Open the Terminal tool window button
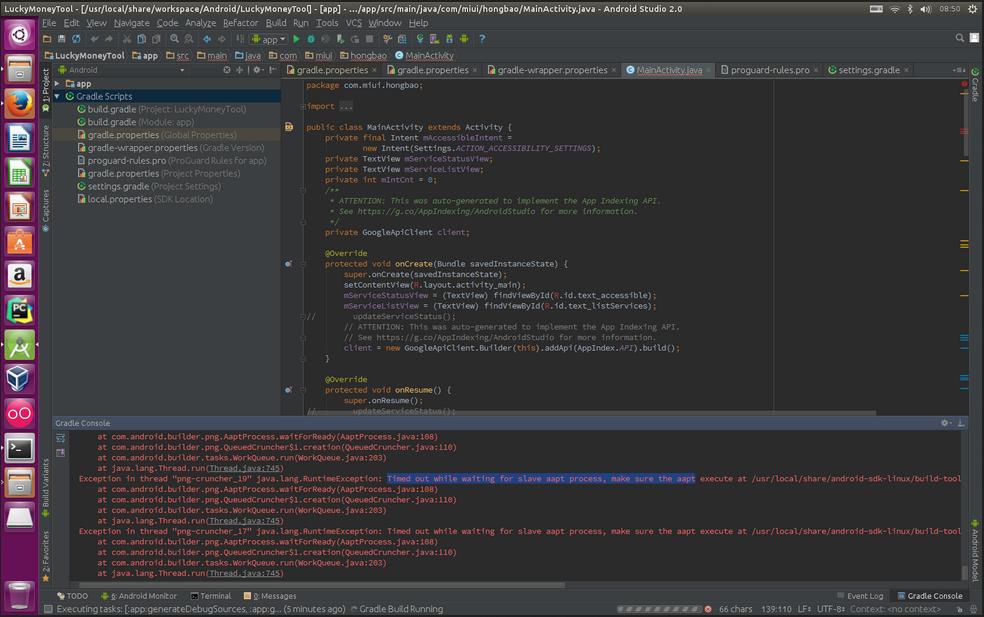 (x=211, y=596)
